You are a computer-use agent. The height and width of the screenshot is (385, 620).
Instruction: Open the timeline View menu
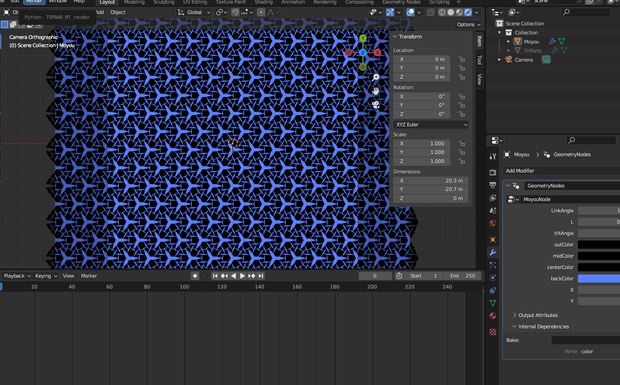[68, 276]
